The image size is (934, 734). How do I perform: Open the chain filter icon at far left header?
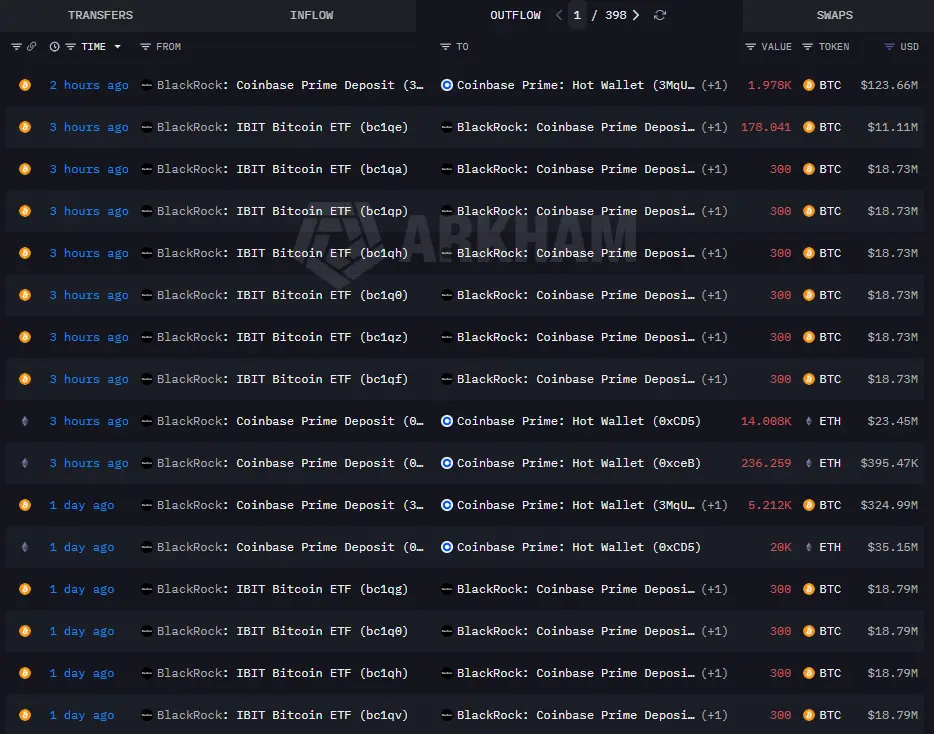point(17,46)
